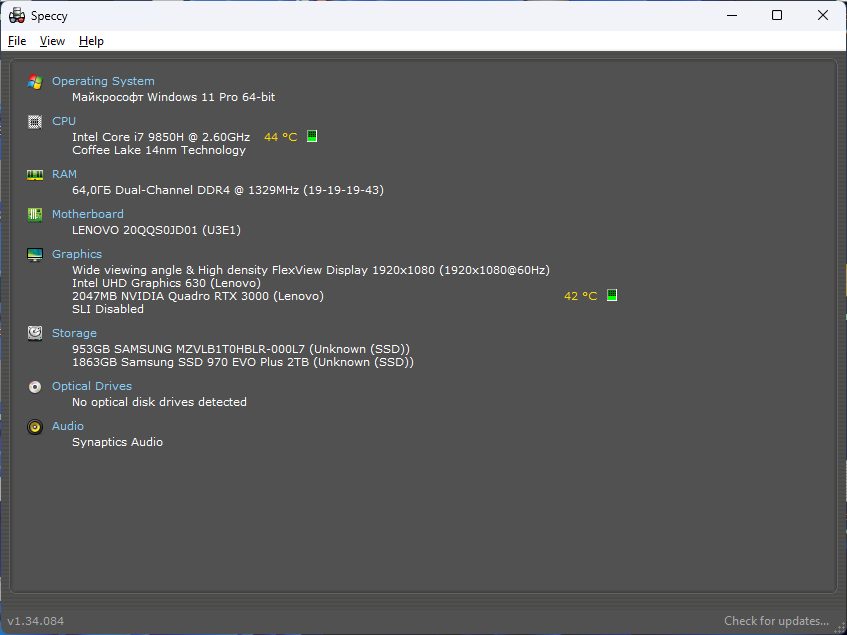
Task: Select the Synaptics Audio text
Action: [x=117, y=442]
